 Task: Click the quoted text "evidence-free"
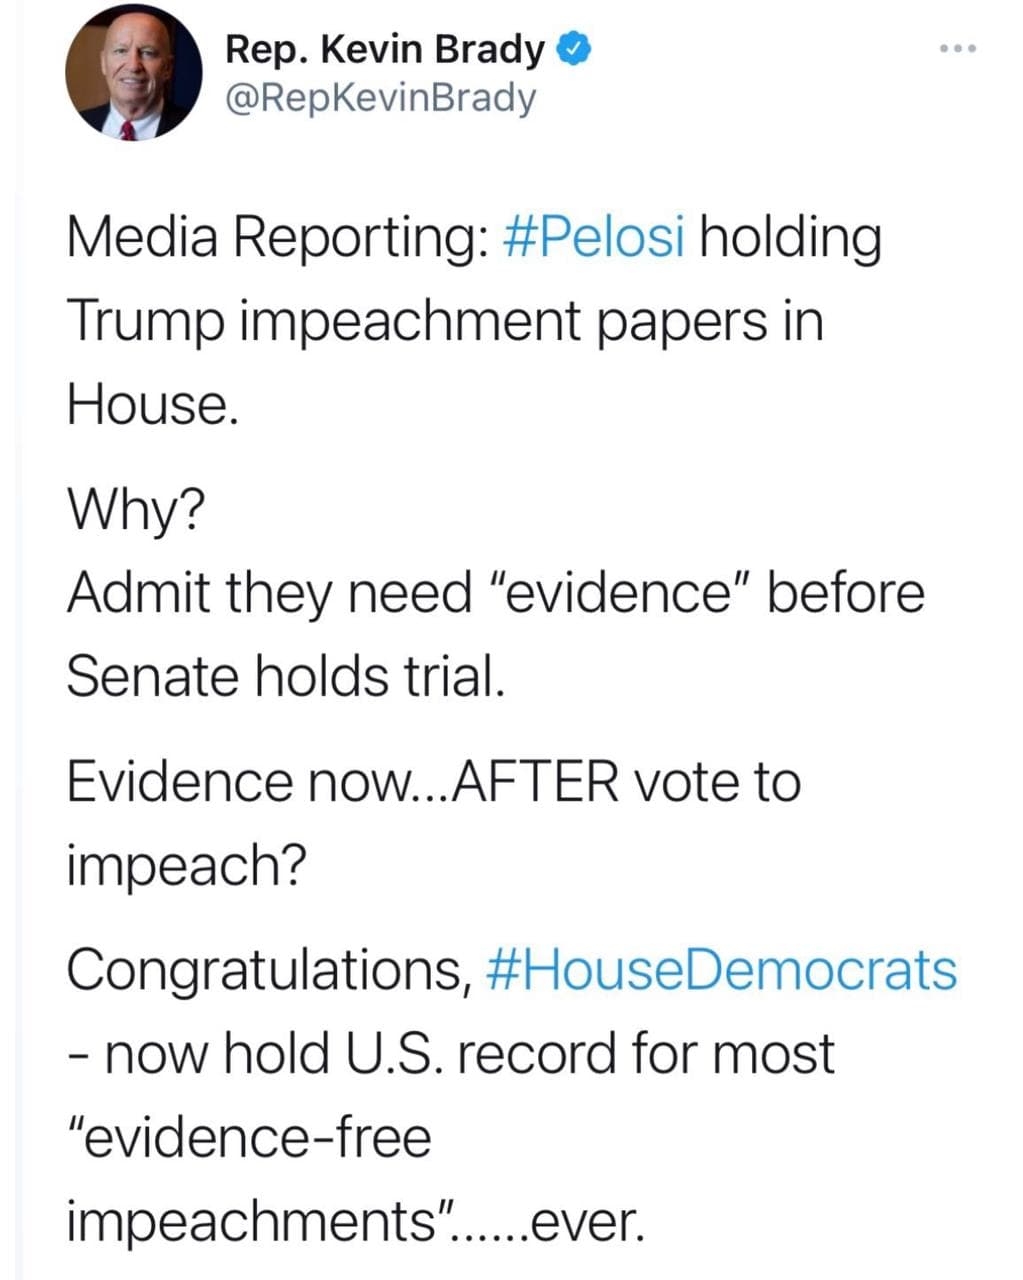(x=249, y=1137)
